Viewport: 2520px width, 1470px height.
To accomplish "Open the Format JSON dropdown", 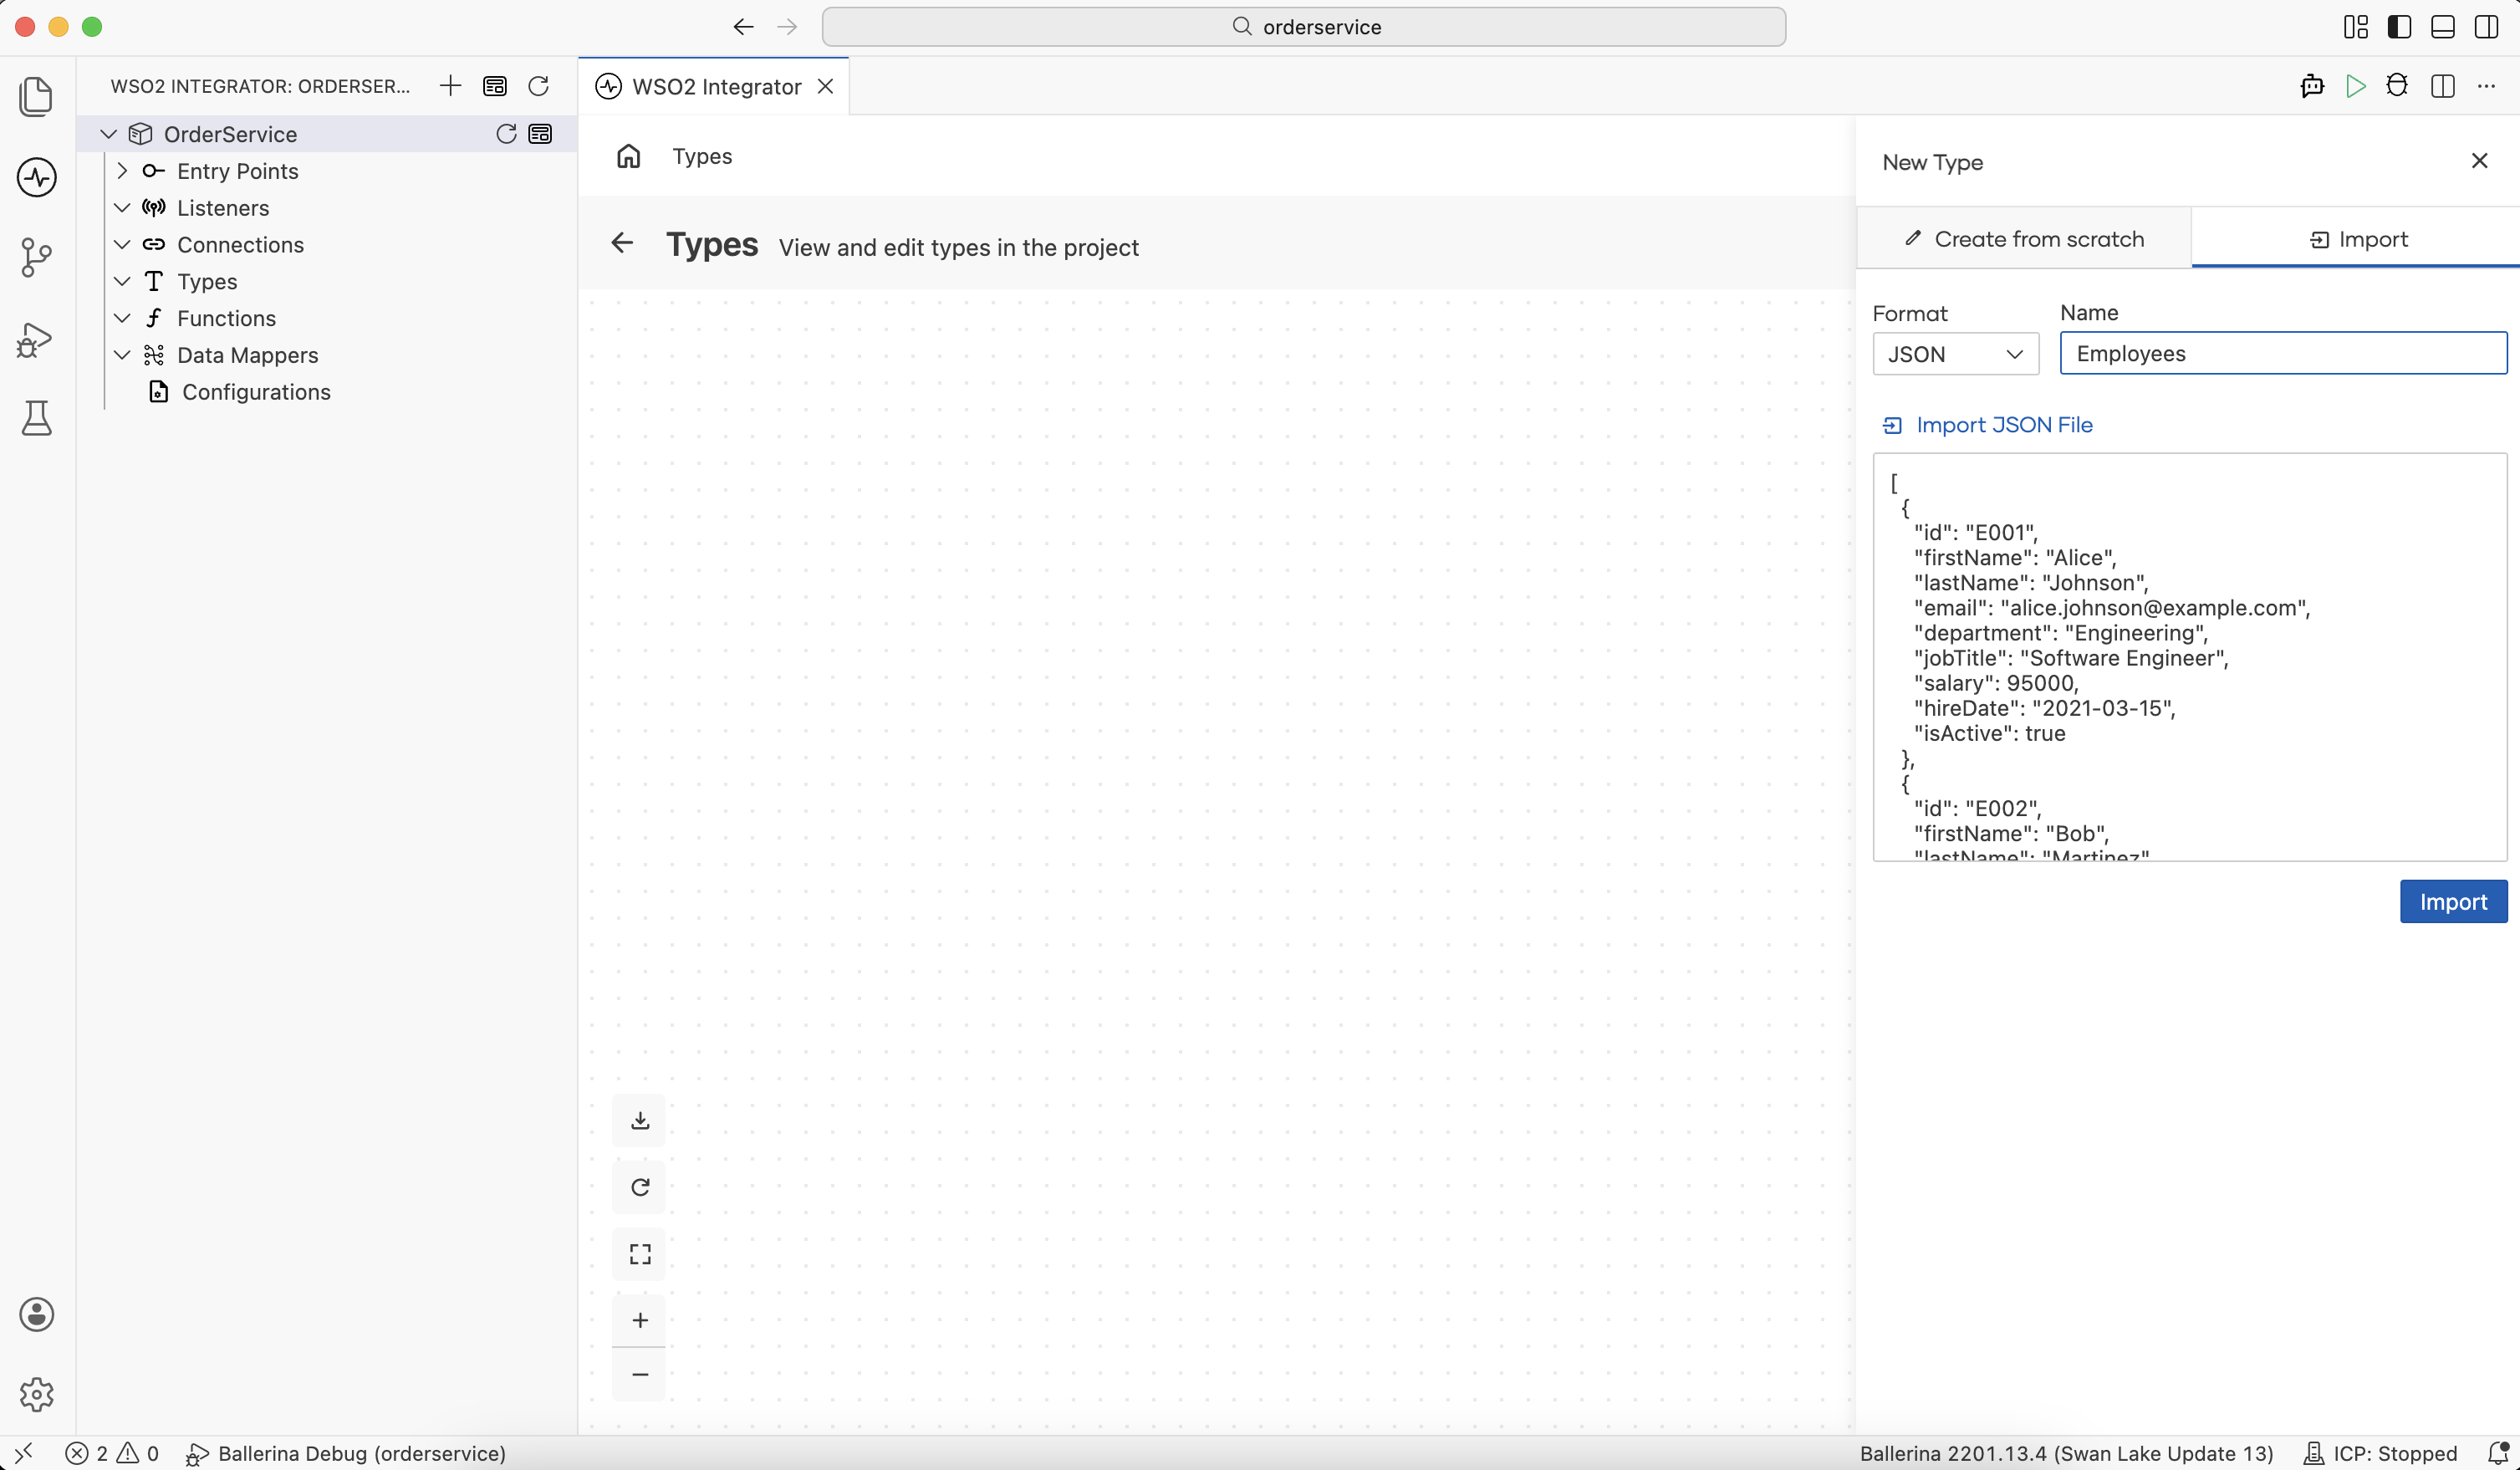I will [1955, 354].
